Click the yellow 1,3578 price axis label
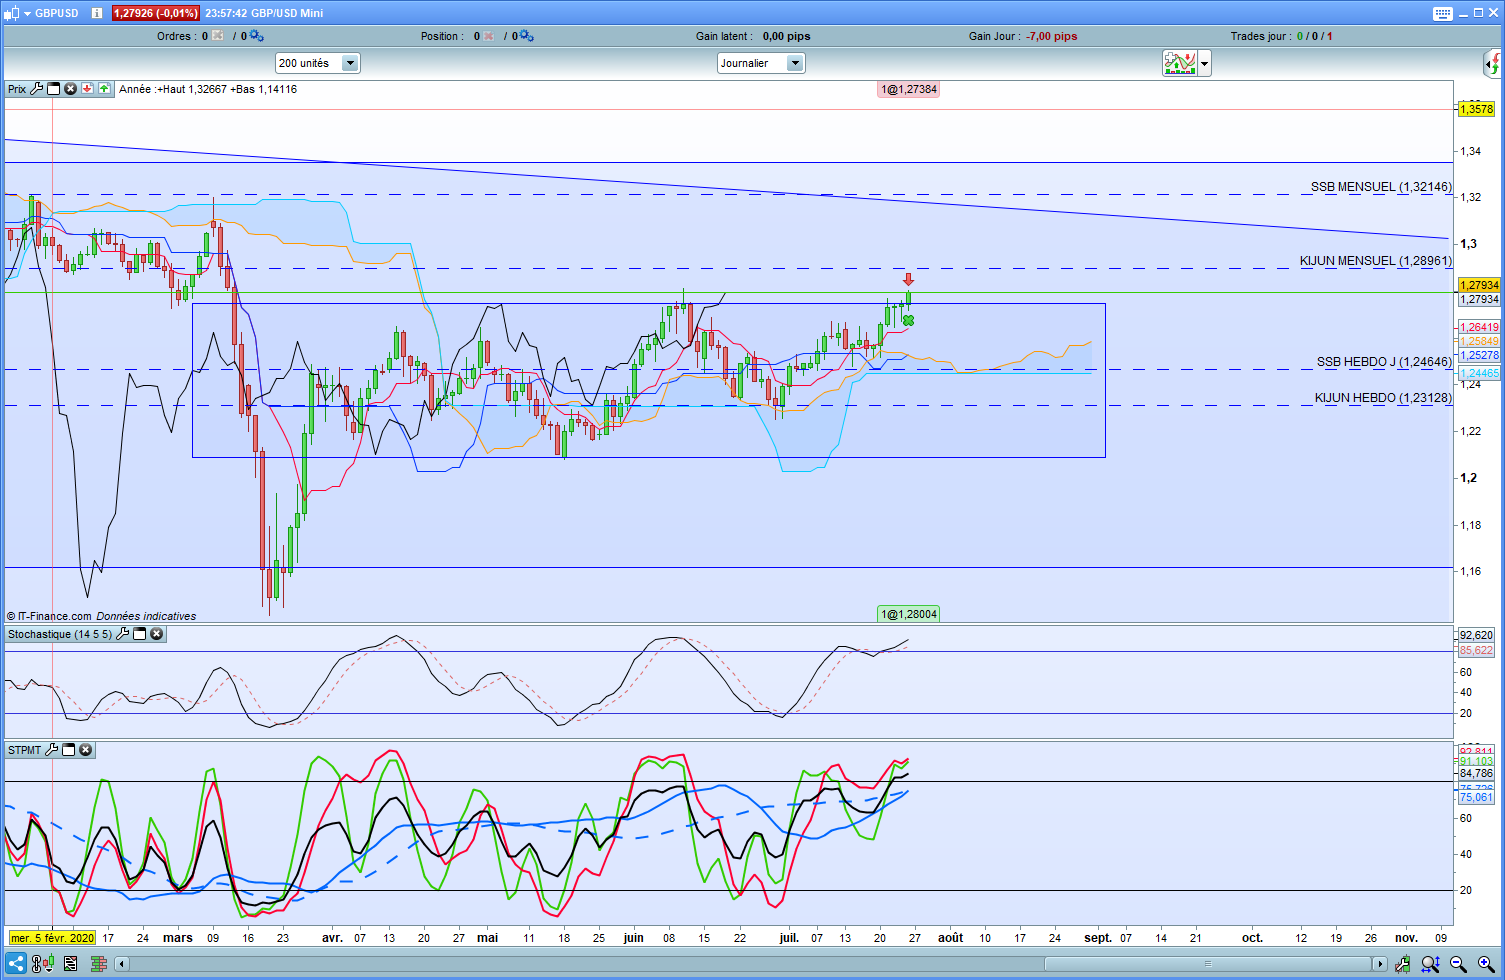Viewport: 1505px width, 980px height. 1476,109
